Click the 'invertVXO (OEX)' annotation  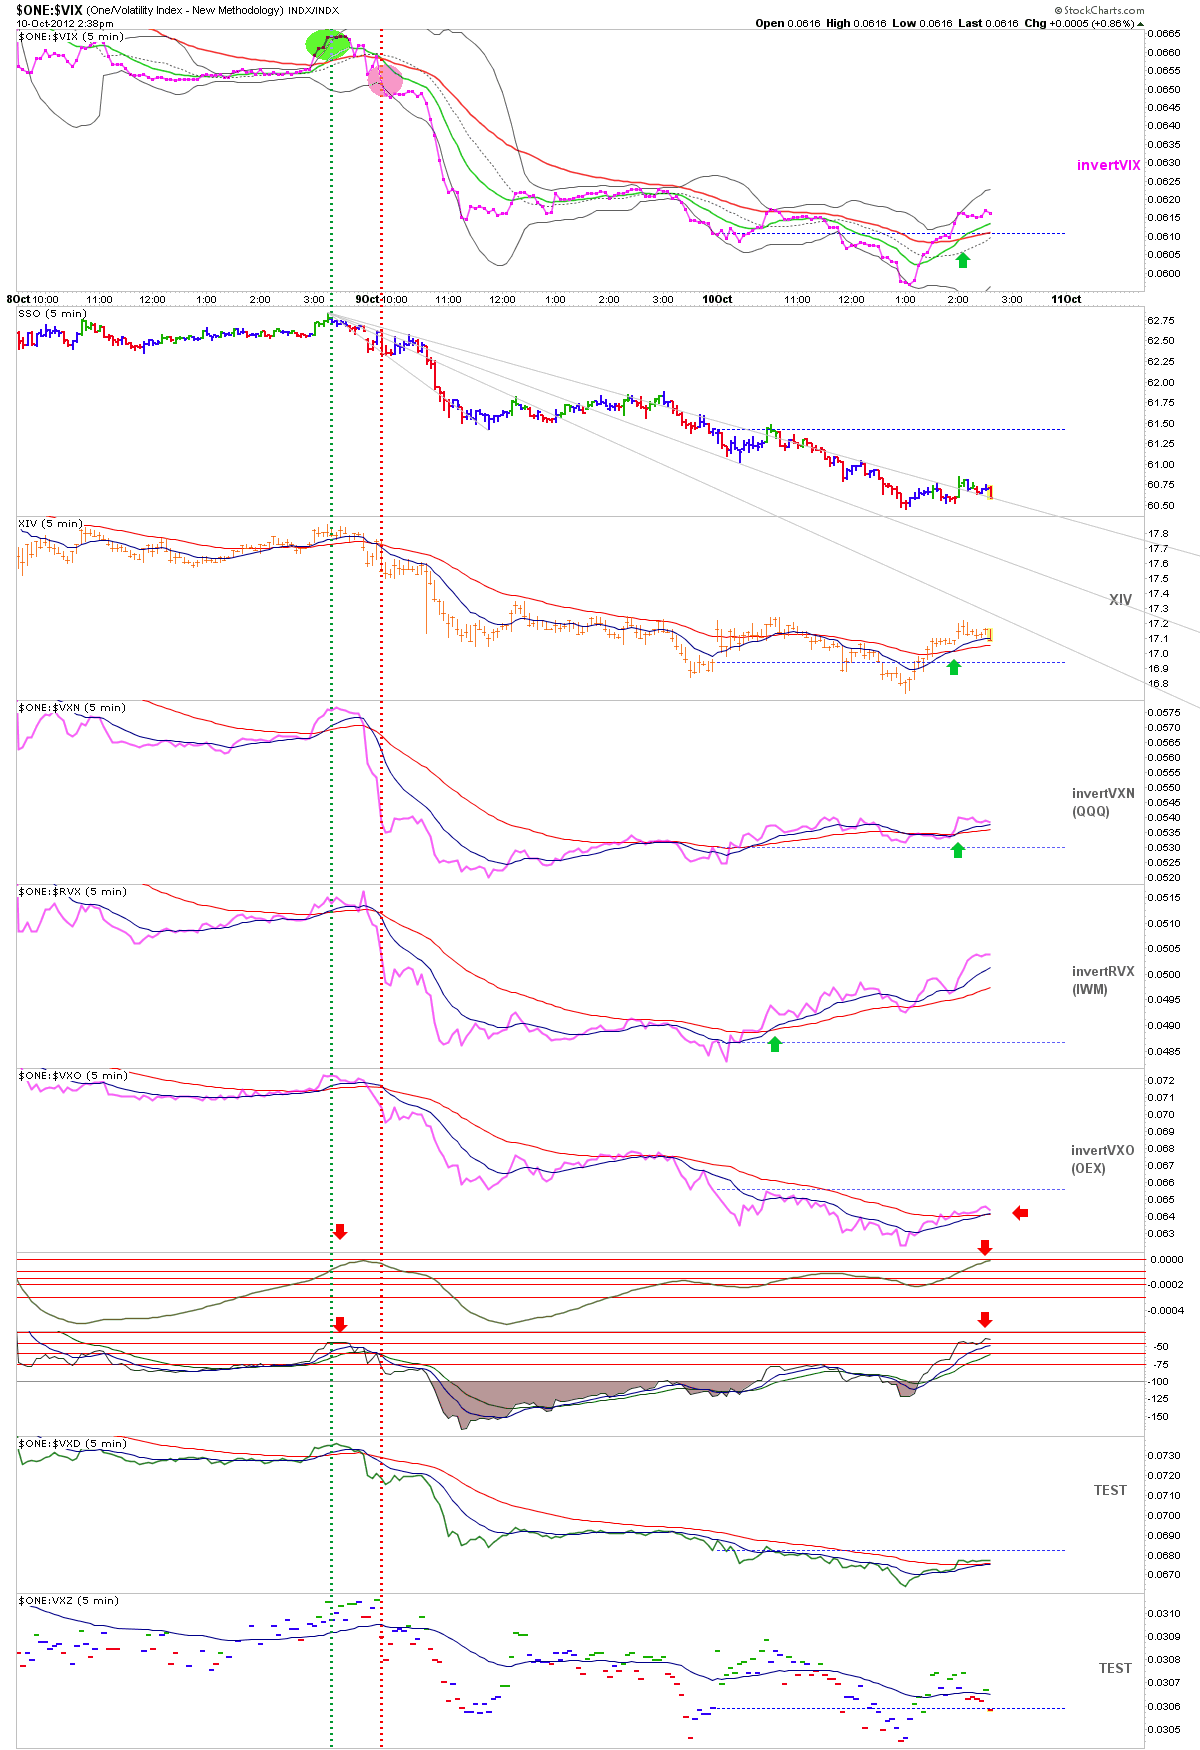pos(1103,1159)
